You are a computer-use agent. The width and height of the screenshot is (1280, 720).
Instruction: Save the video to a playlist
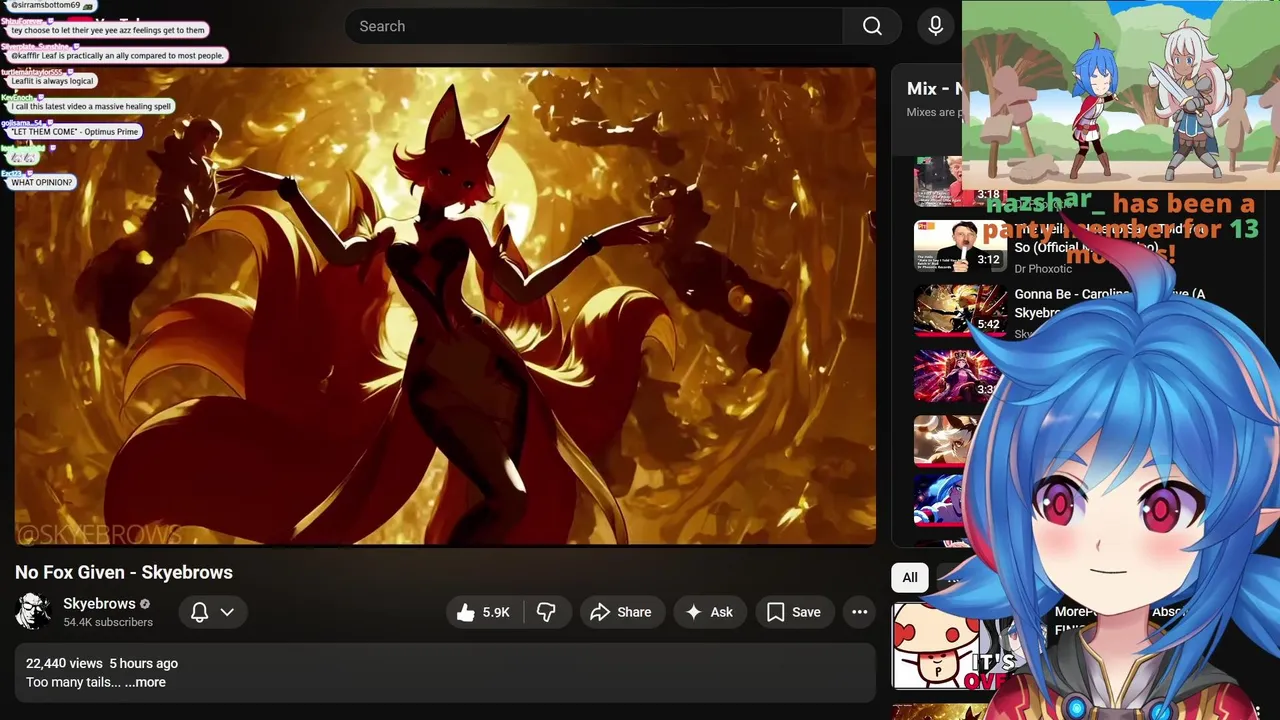794,612
